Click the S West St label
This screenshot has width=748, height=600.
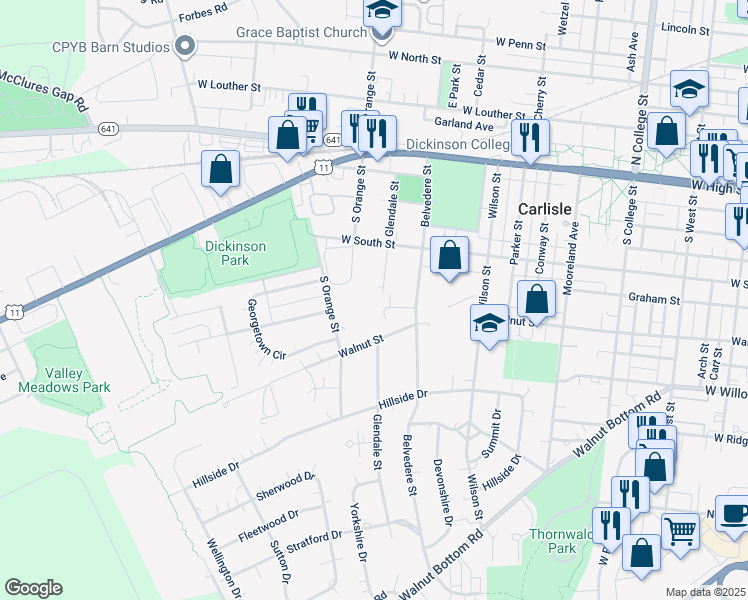pyautogui.click(x=690, y=218)
